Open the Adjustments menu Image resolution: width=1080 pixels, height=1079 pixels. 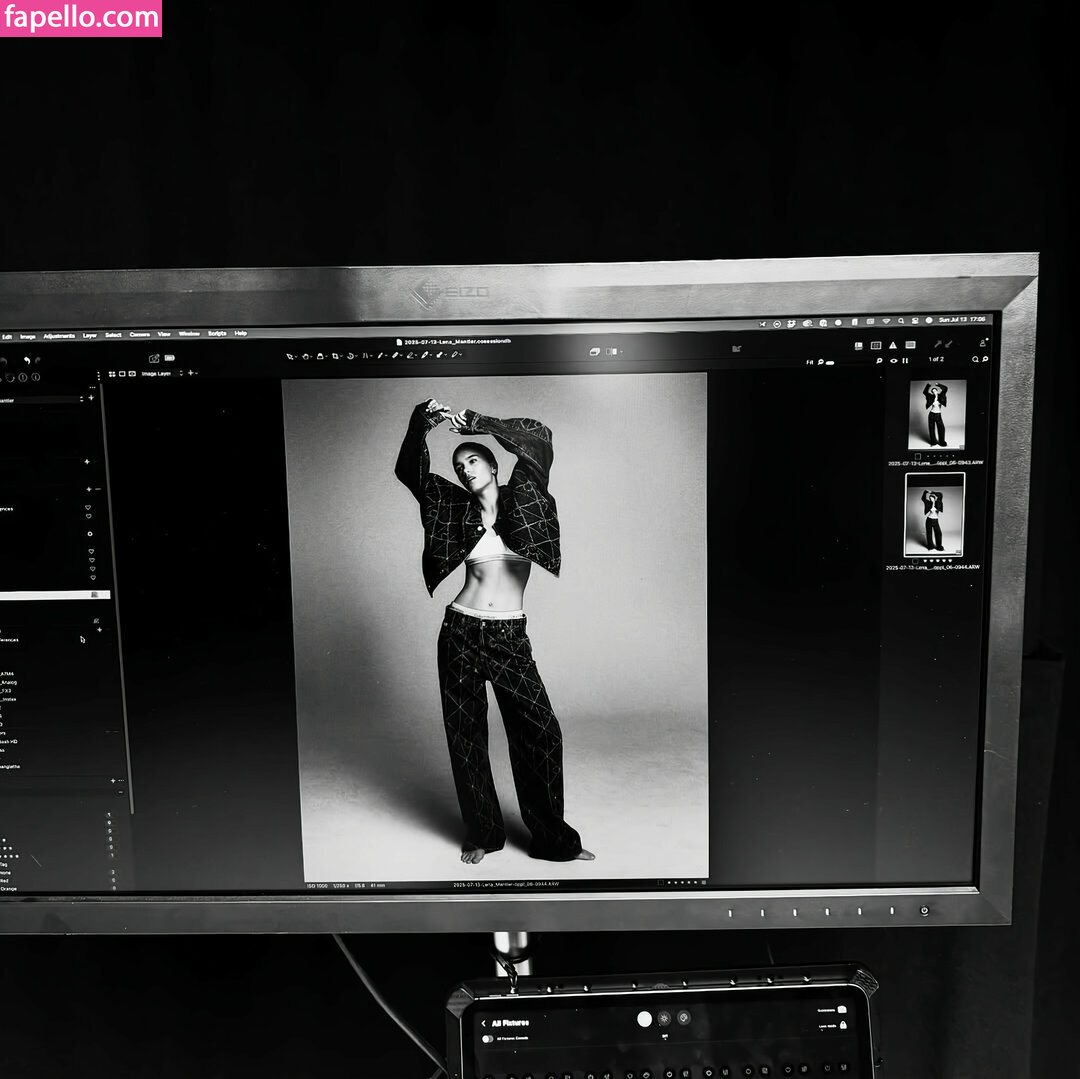(x=59, y=336)
